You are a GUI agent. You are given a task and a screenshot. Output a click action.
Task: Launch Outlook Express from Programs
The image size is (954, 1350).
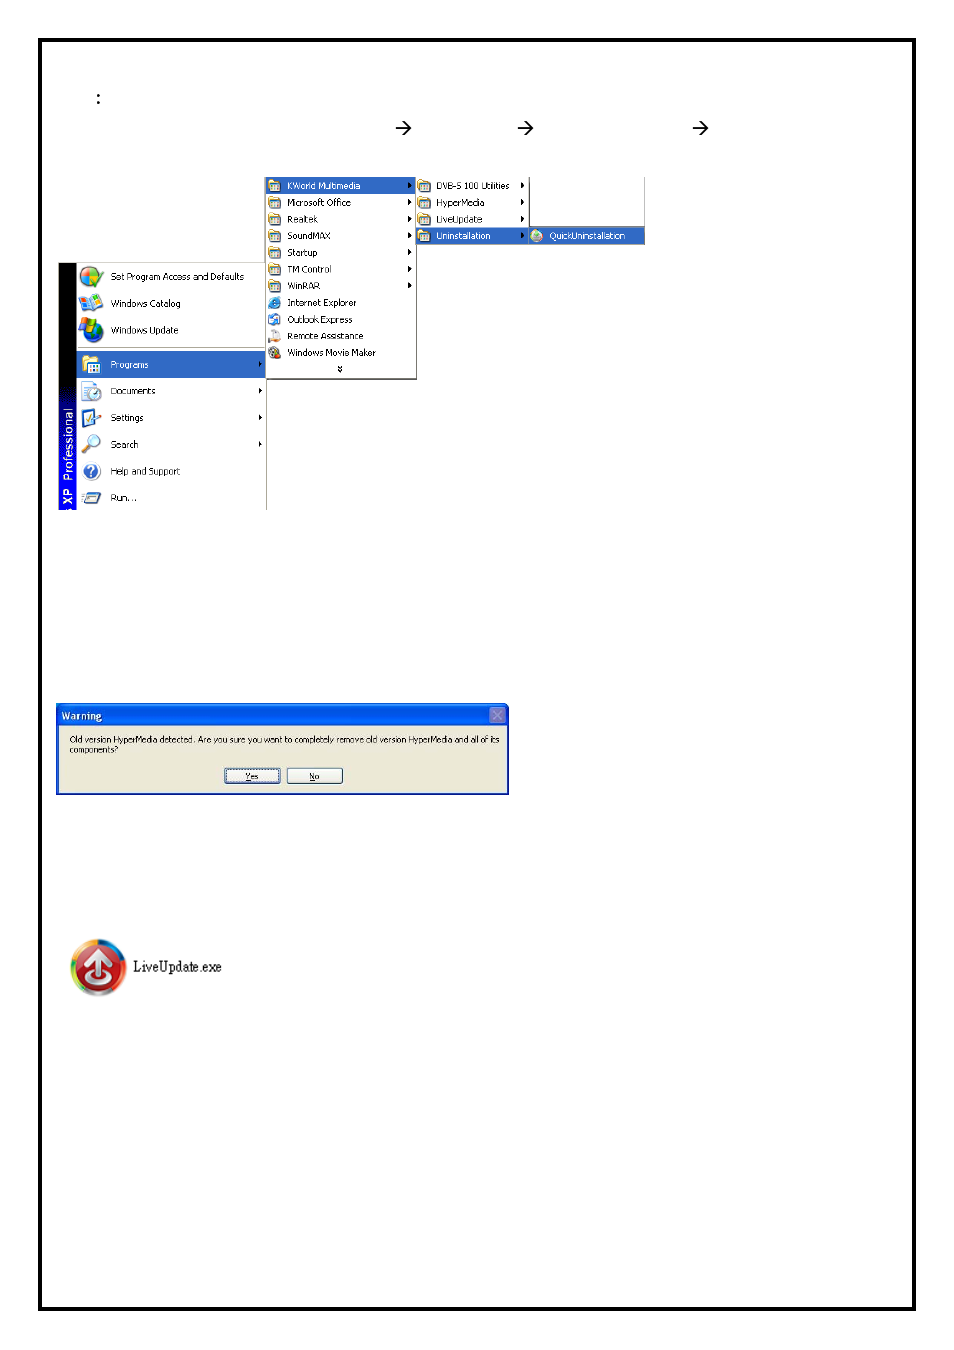point(340,320)
